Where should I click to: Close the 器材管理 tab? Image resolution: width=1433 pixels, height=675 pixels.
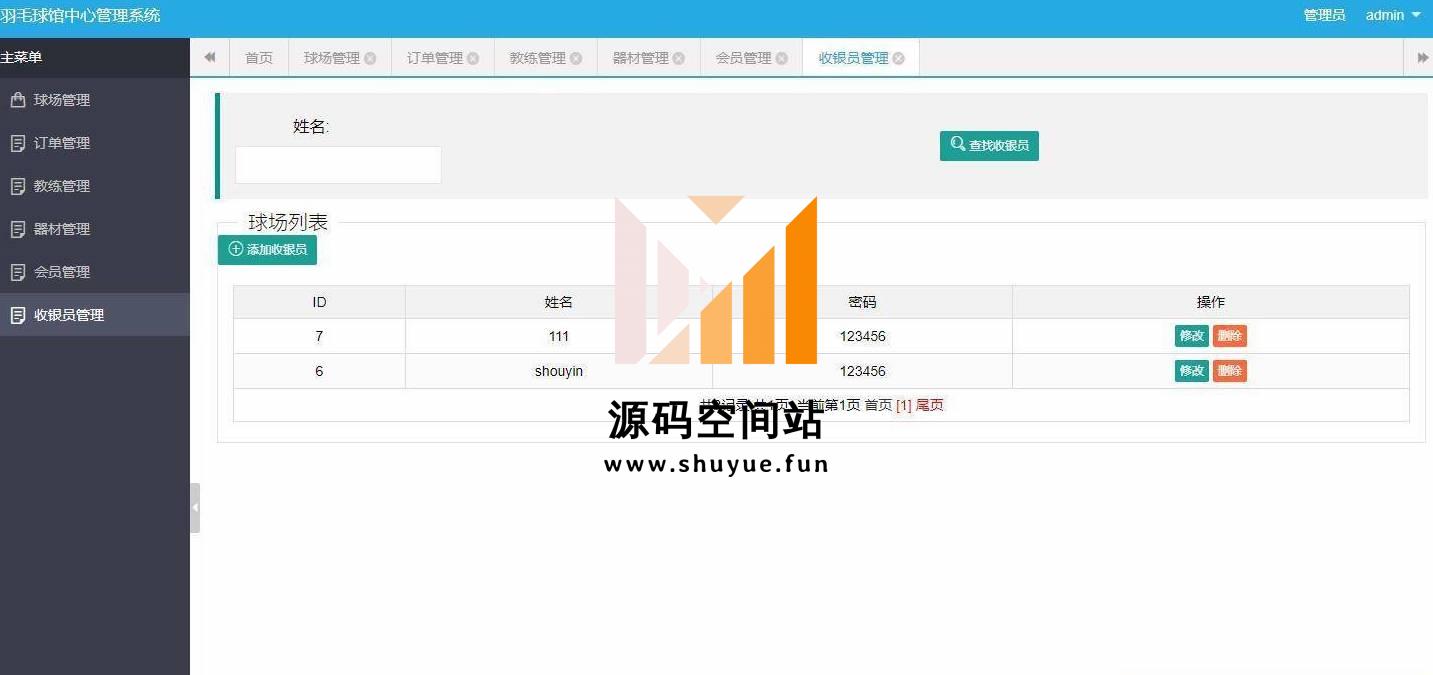coord(679,59)
